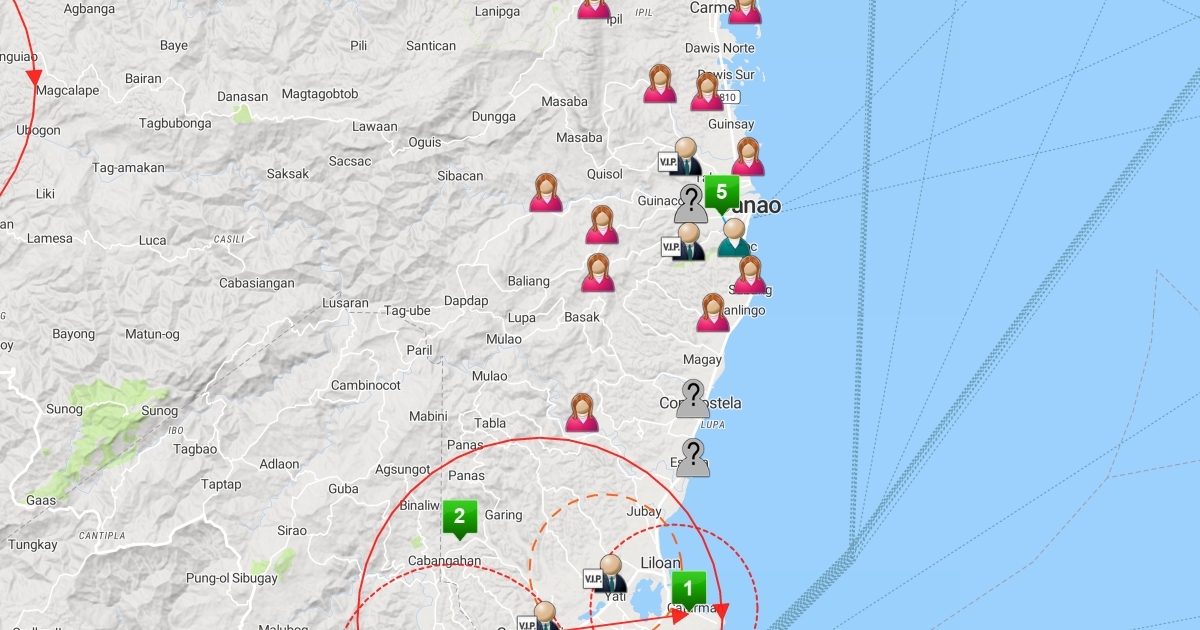This screenshot has width=1200, height=630.
Task: Click the Cambinocot place label
Action: pyautogui.click(x=365, y=385)
